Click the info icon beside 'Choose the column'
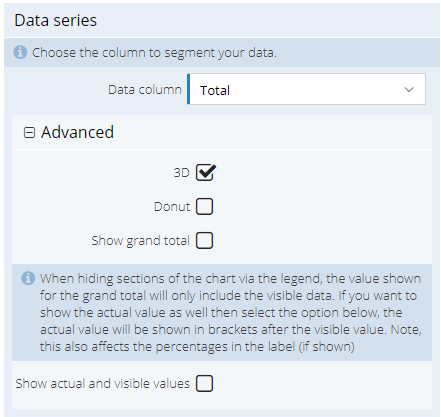Screen dimensions: 441x417 pyautogui.click(x=20, y=52)
